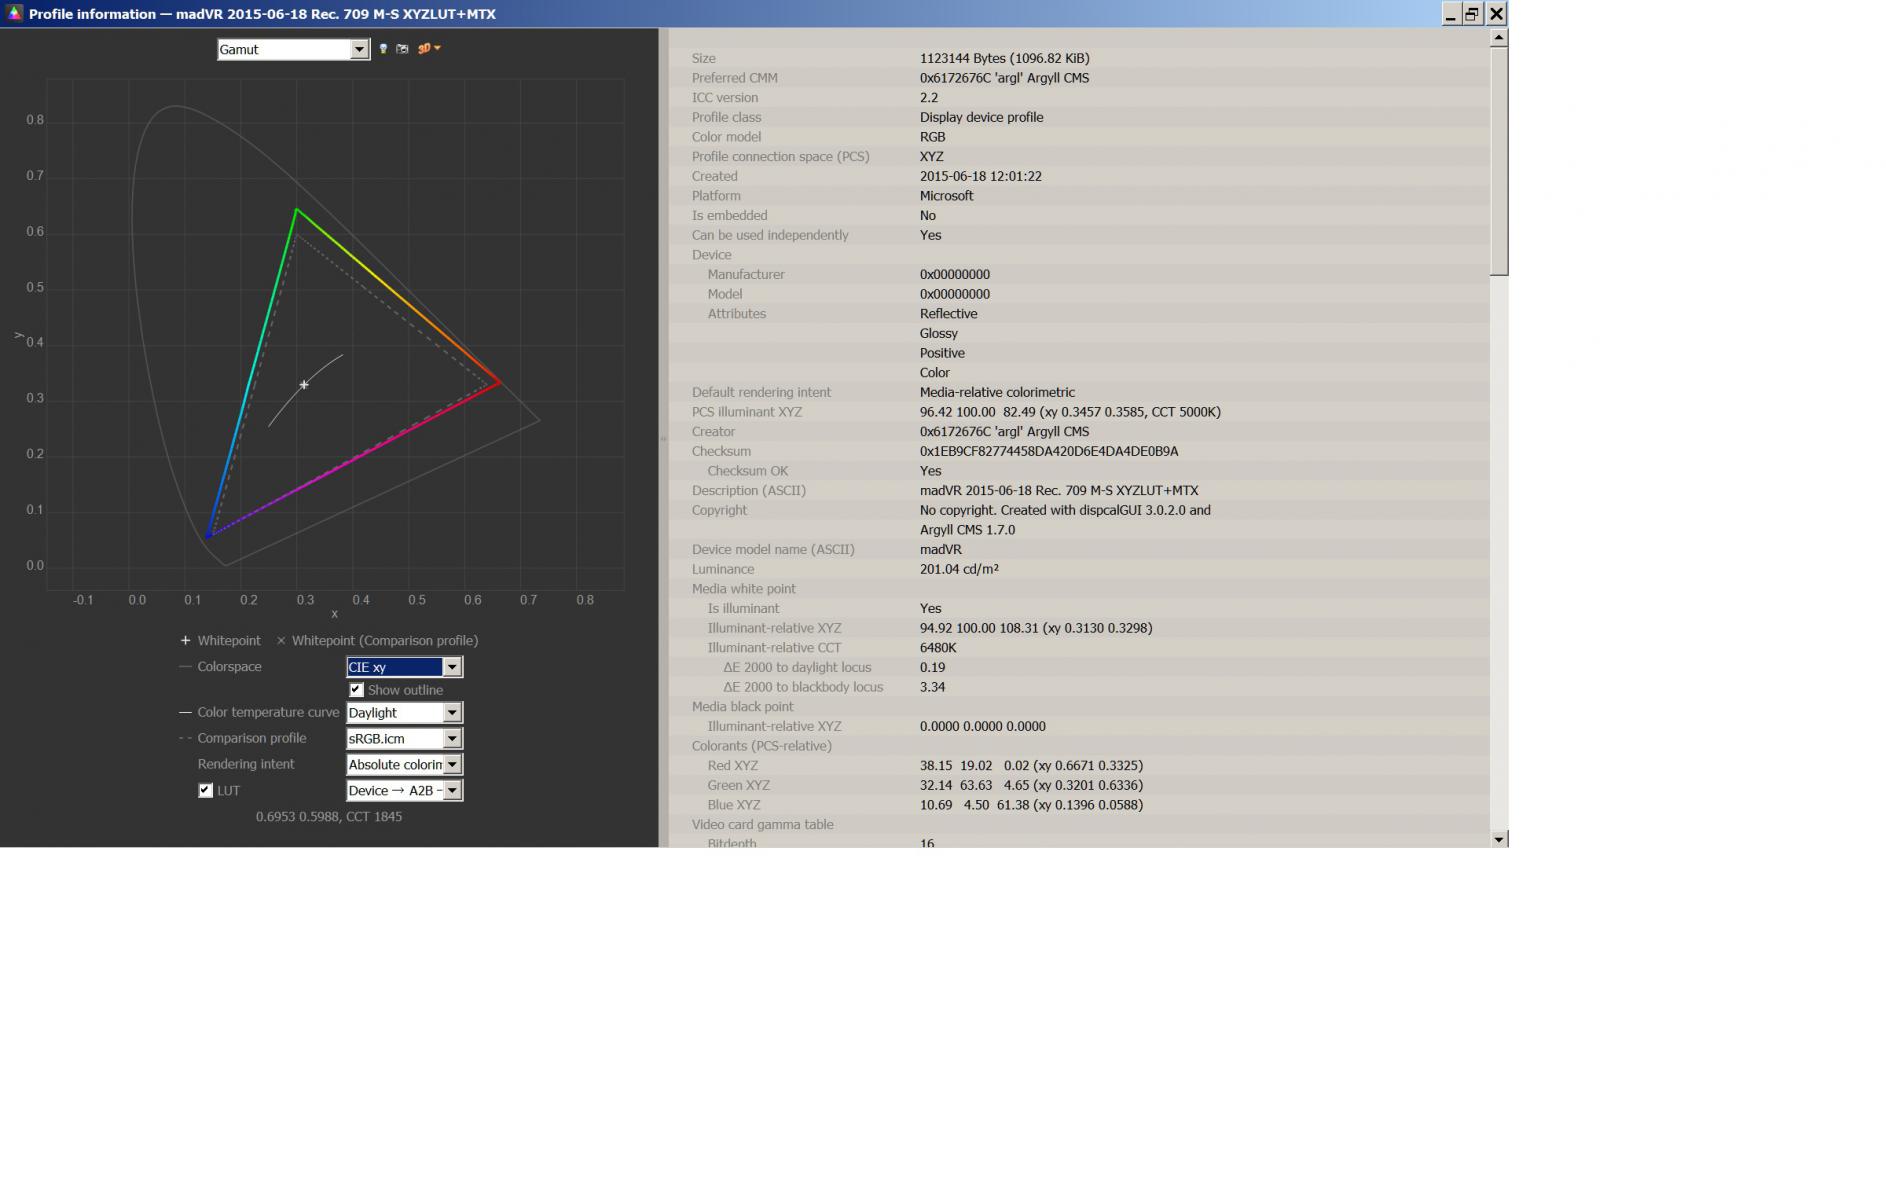Open the Gamut plot type dropdown
The width and height of the screenshot is (1886, 1200).
(x=359, y=50)
